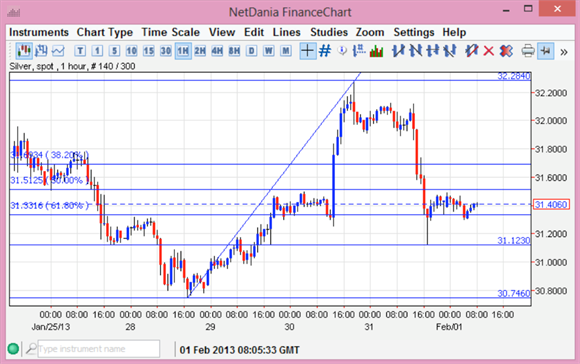Set time scale to Tick (T)
This screenshot has width=580, height=364.
(80, 51)
